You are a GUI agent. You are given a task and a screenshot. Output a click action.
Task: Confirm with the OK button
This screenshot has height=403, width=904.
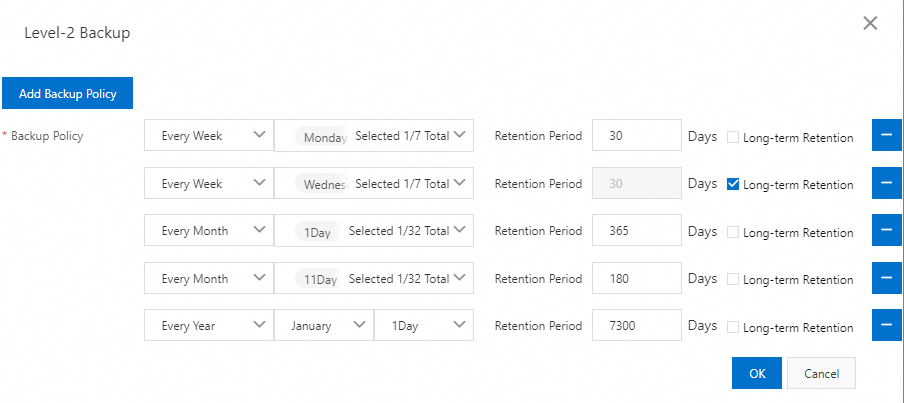tap(757, 373)
